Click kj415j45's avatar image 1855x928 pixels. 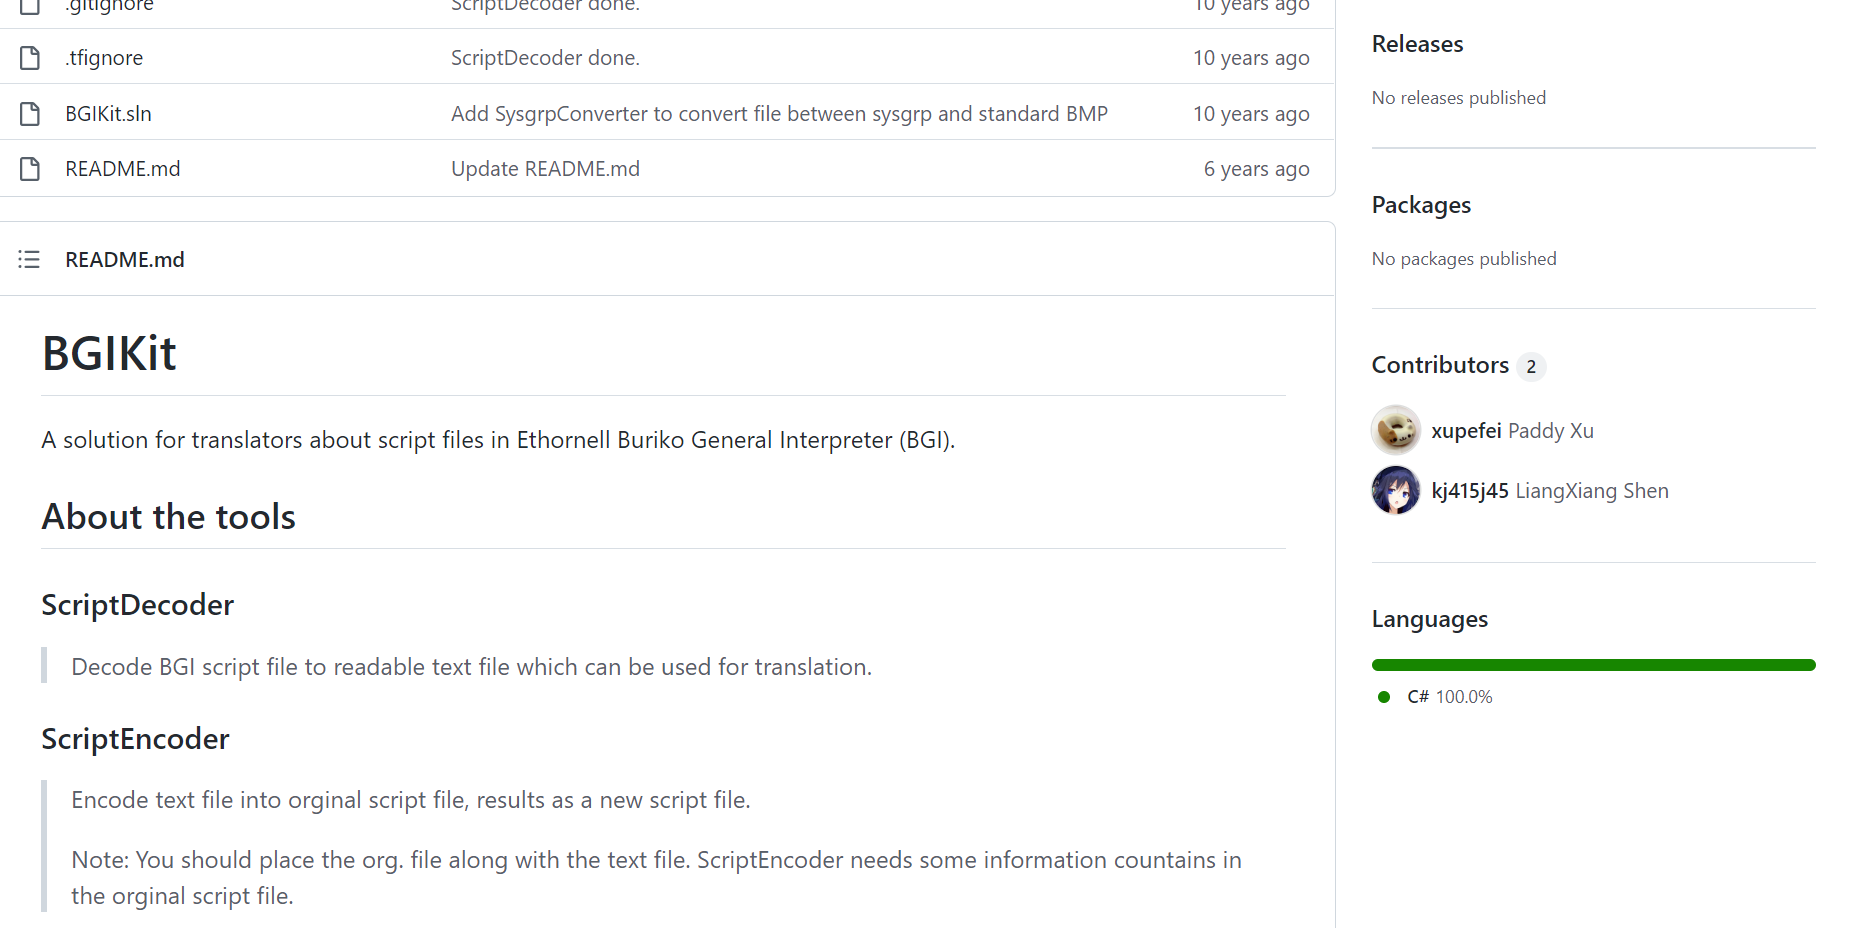1395,490
